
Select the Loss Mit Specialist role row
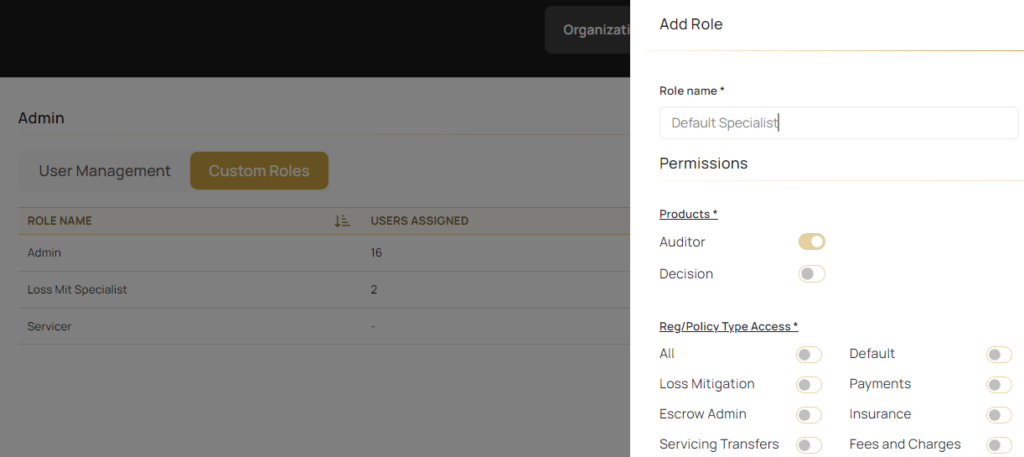77,289
